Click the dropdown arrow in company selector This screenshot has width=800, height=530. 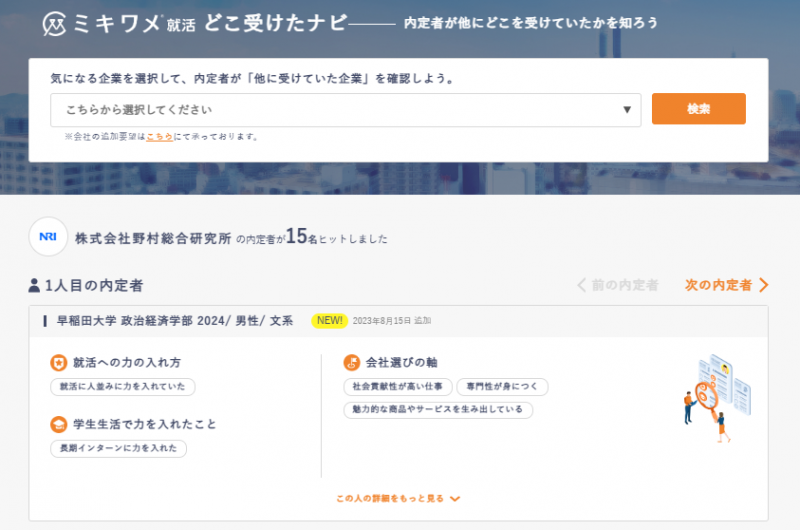pyautogui.click(x=627, y=110)
